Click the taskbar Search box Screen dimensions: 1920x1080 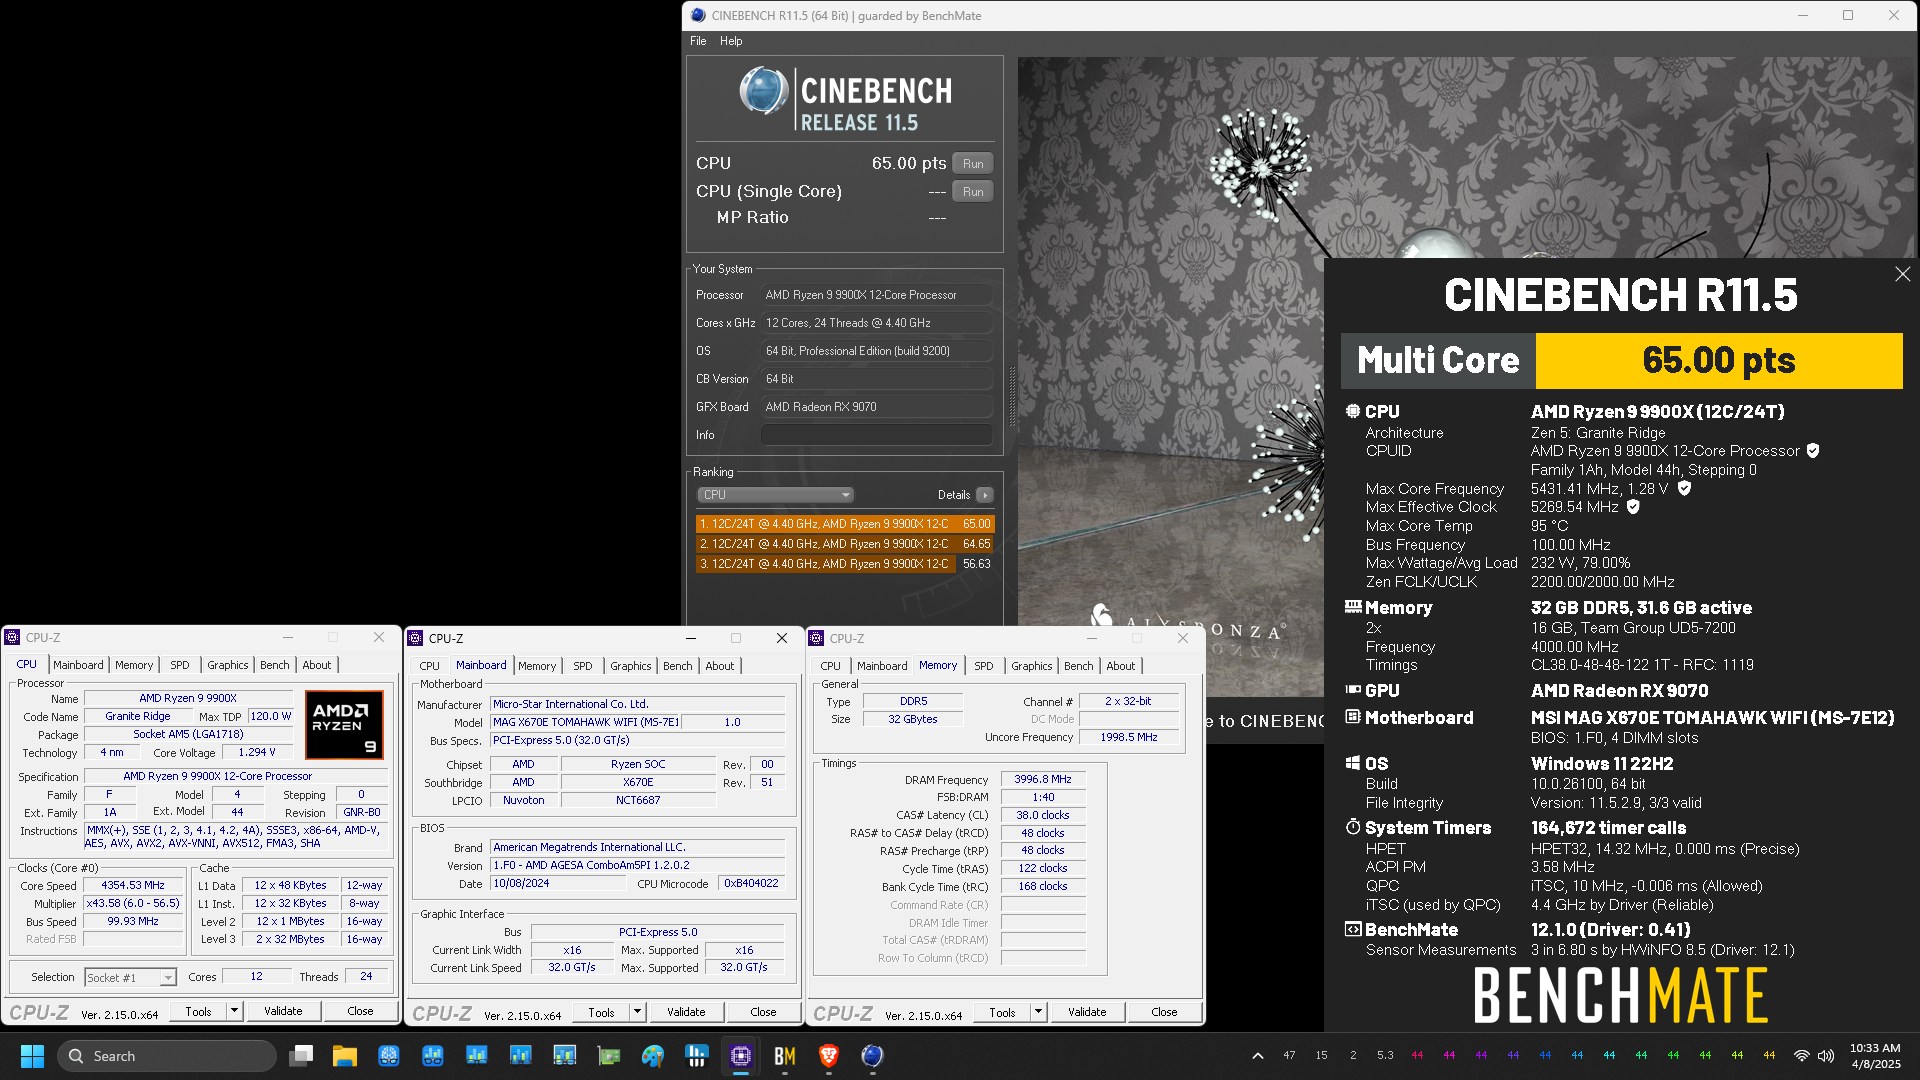(166, 1056)
